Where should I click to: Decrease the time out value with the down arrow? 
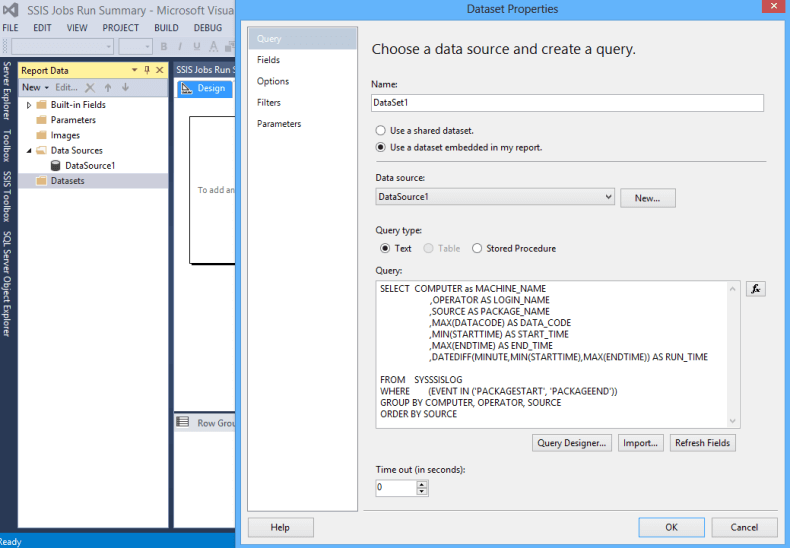point(422,492)
